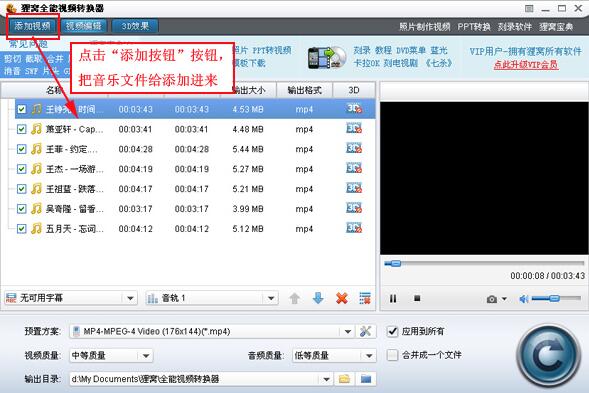Browse output folder with yellow folder icon
The width and height of the screenshot is (589, 393).
pos(344,379)
